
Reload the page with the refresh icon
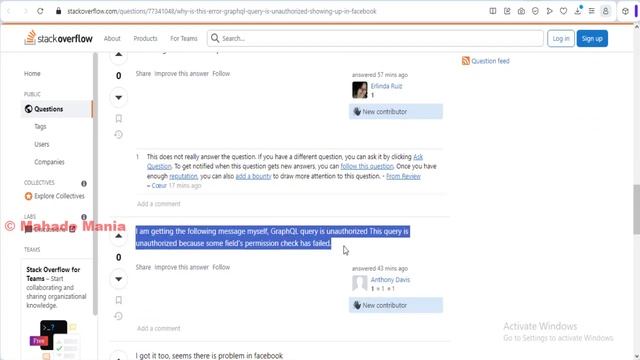pyautogui.click(x=40, y=11)
